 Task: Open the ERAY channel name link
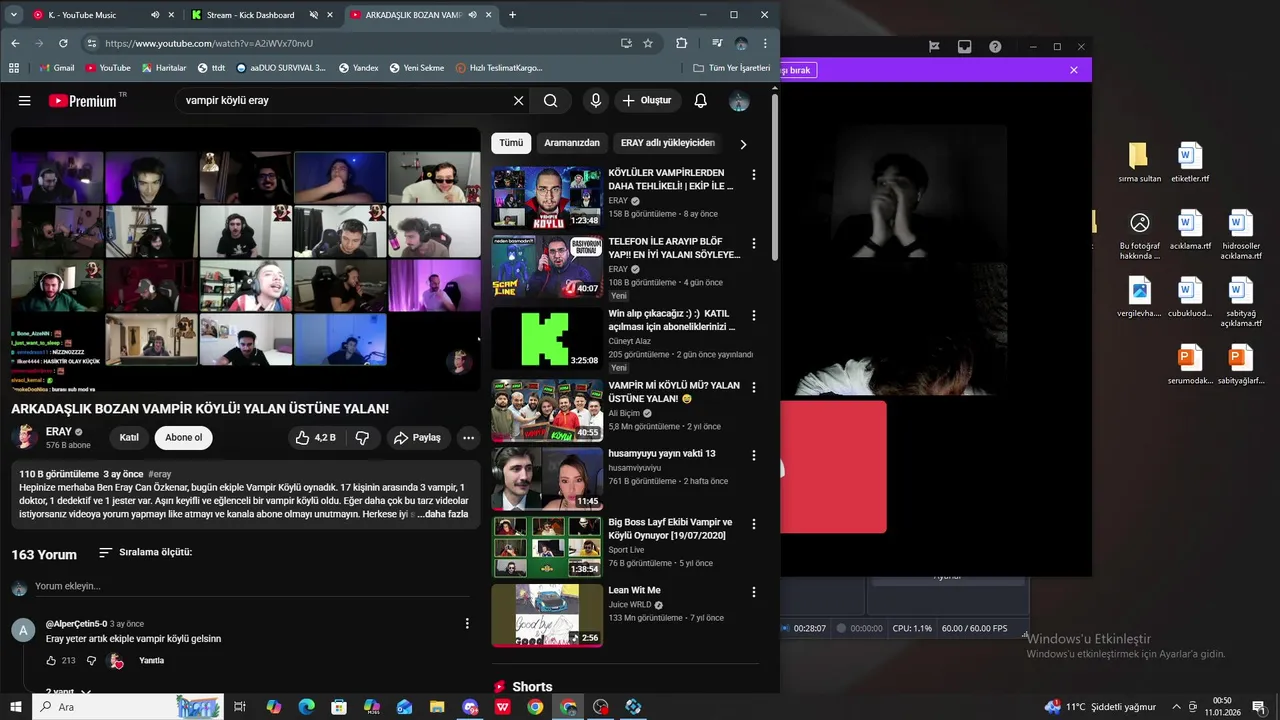pos(59,432)
